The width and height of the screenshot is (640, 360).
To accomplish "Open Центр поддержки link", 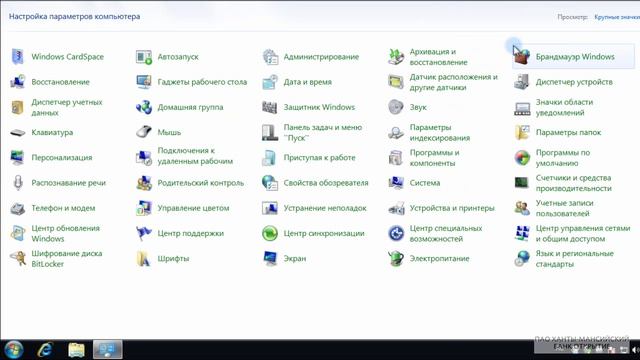I will [191, 233].
